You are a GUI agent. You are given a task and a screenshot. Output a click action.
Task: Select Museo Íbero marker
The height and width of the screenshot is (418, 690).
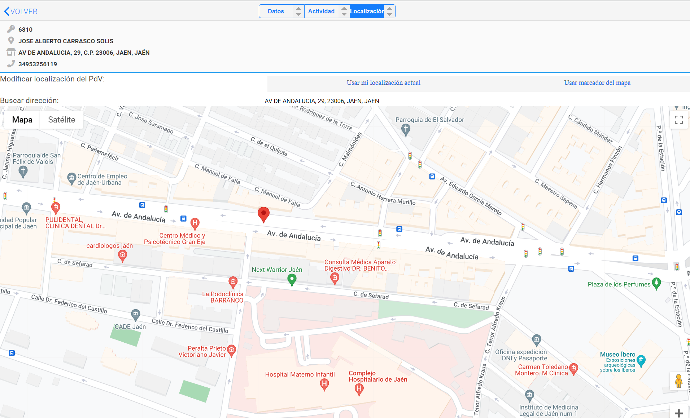tap(641, 361)
